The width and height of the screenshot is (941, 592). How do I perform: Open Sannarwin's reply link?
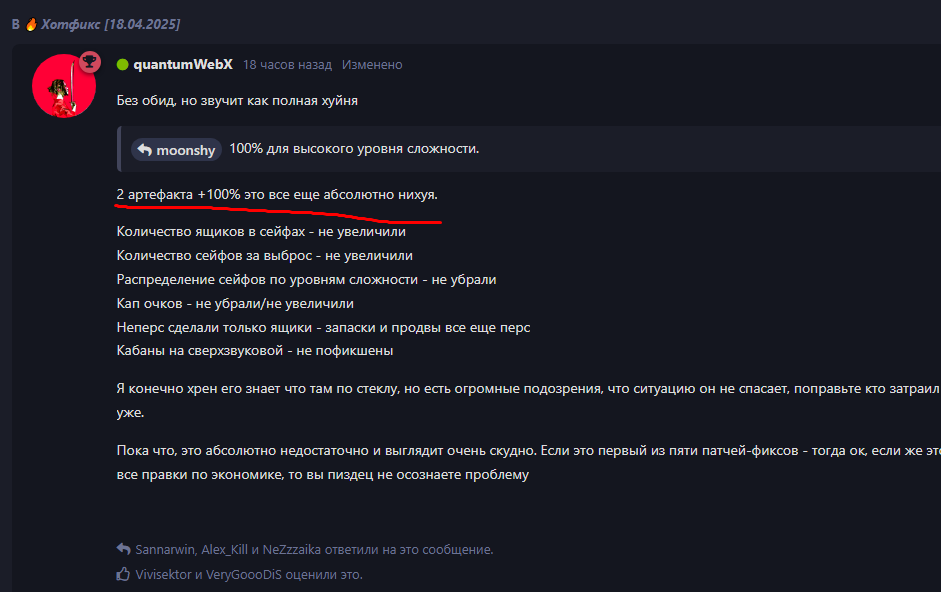coord(165,549)
